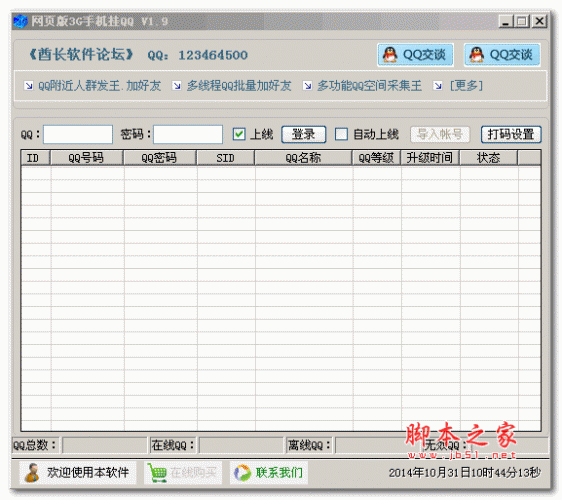Sort by QQ号码 column header
Screen dimensions: 562x500
tap(86, 158)
